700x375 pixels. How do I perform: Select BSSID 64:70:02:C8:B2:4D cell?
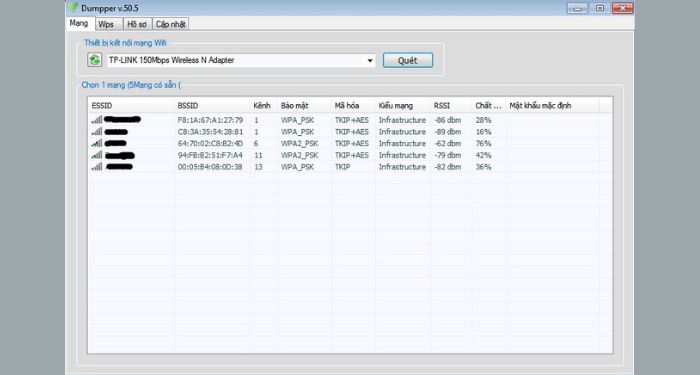[x=210, y=143]
